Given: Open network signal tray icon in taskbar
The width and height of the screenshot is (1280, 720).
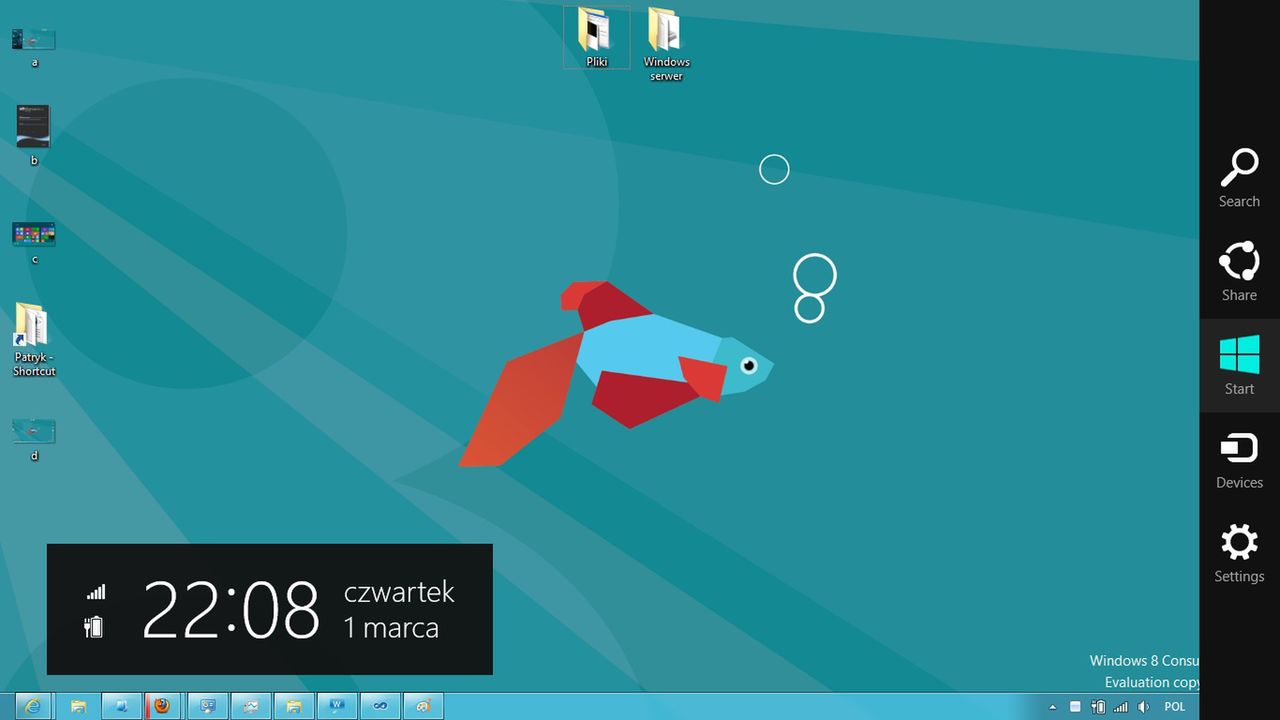Looking at the screenshot, I should tap(1121, 707).
